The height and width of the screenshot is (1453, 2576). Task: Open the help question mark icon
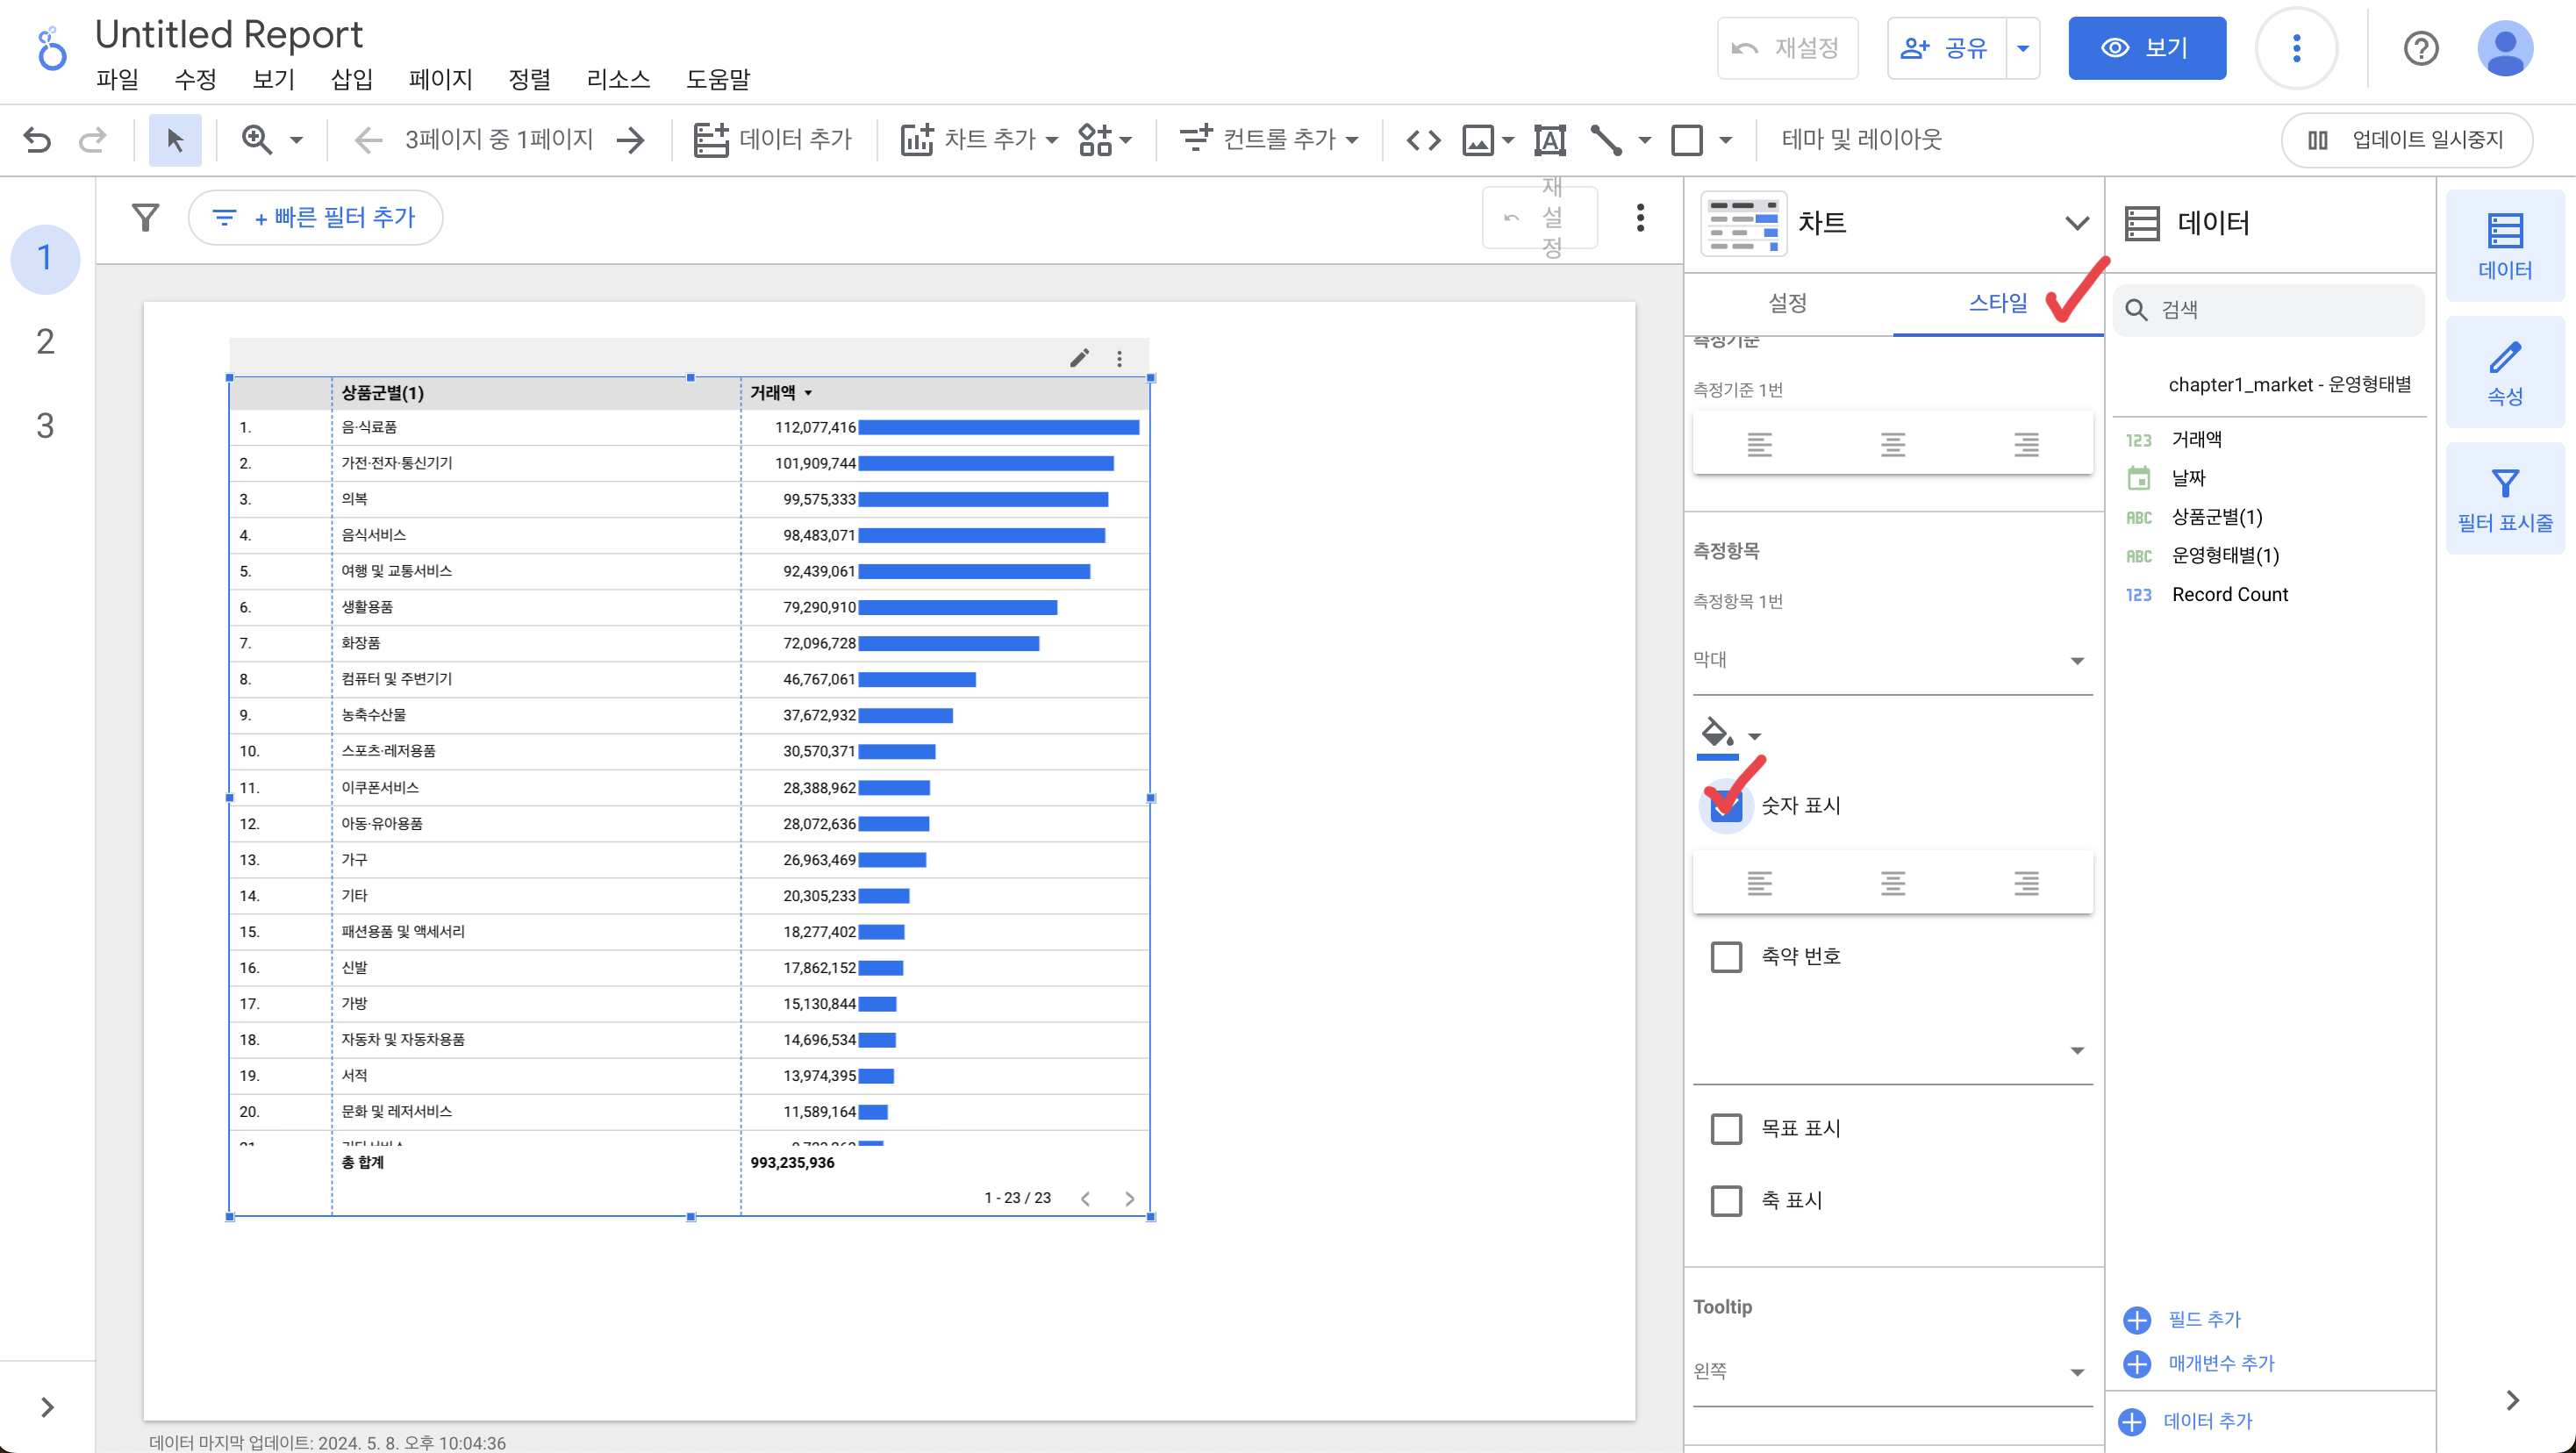pyautogui.click(x=2420, y=48)
